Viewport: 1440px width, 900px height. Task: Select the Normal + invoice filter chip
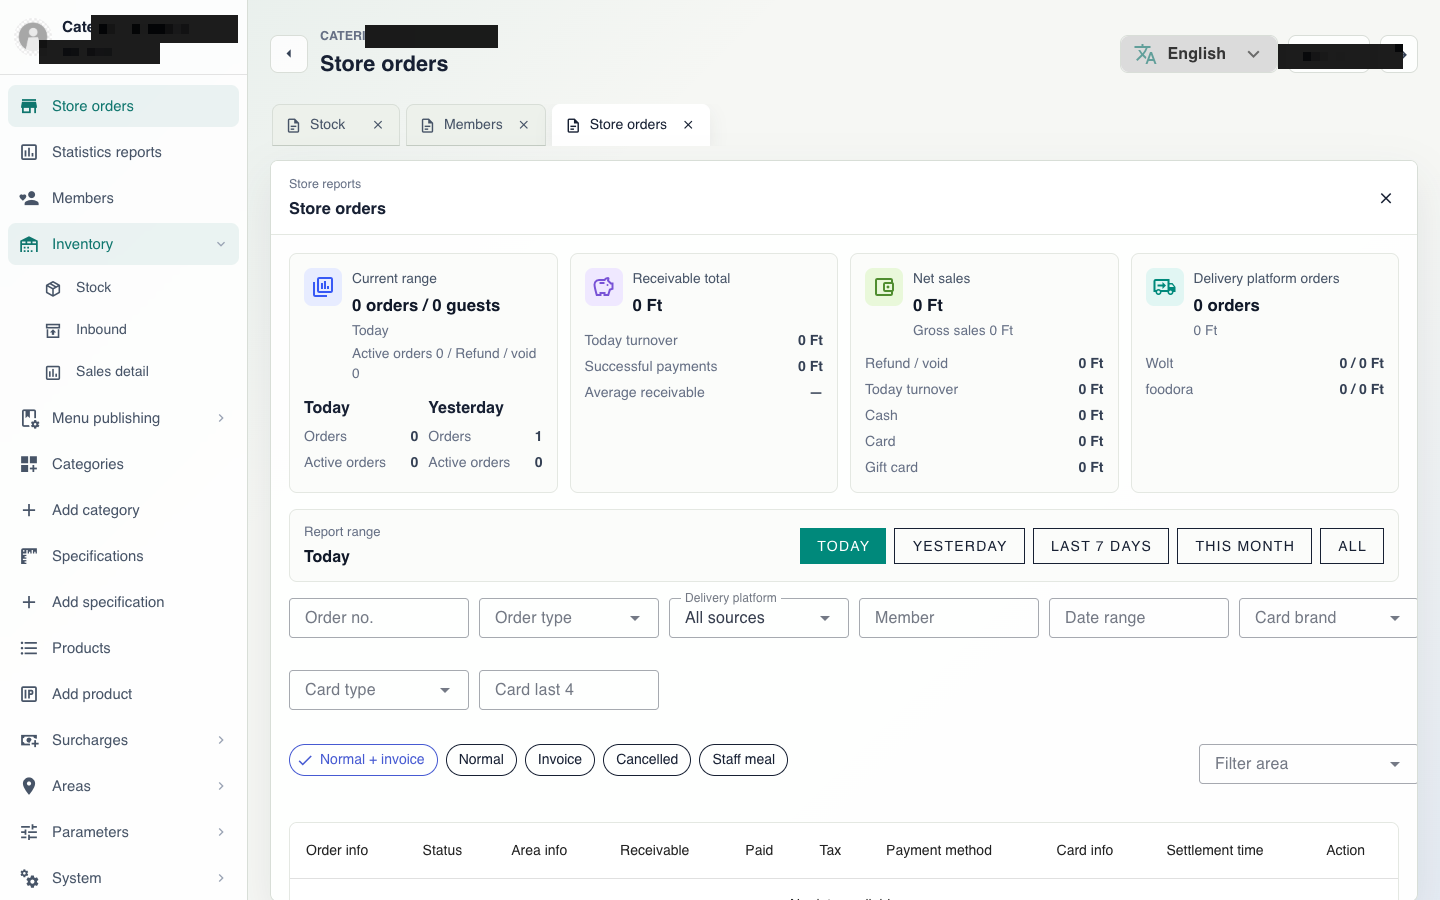pos(363,760)
